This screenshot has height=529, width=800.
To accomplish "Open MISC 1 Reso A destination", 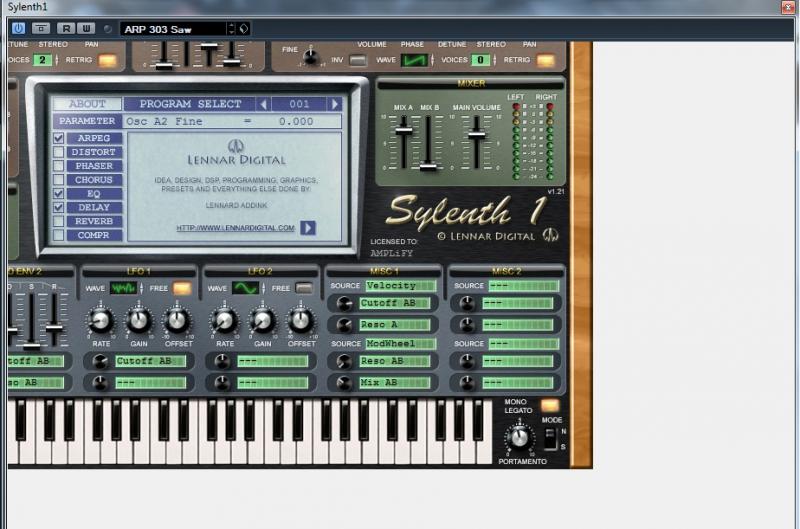I will pyautogui.click(x=394, y=324).
